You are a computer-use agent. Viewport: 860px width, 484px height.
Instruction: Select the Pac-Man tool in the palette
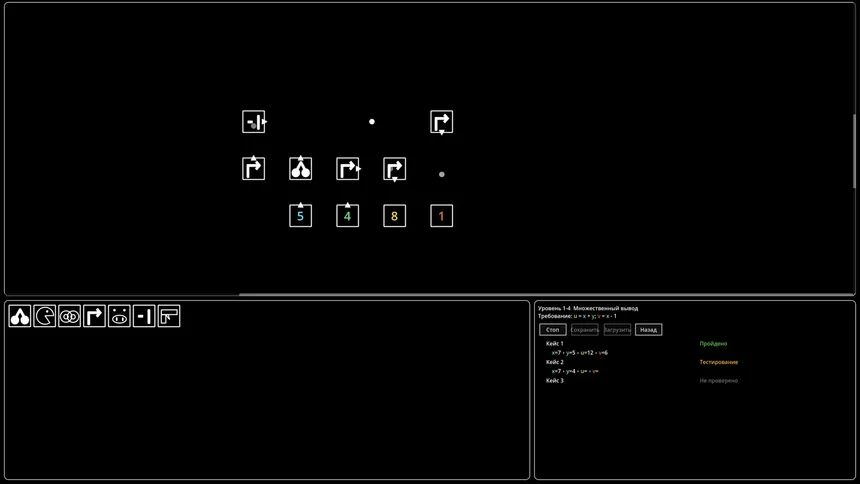pos(44,316)
